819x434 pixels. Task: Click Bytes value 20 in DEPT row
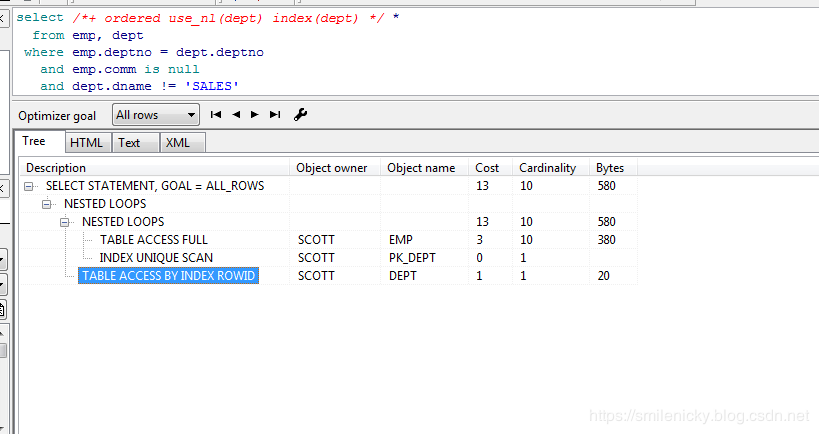(x=603, y=276)
